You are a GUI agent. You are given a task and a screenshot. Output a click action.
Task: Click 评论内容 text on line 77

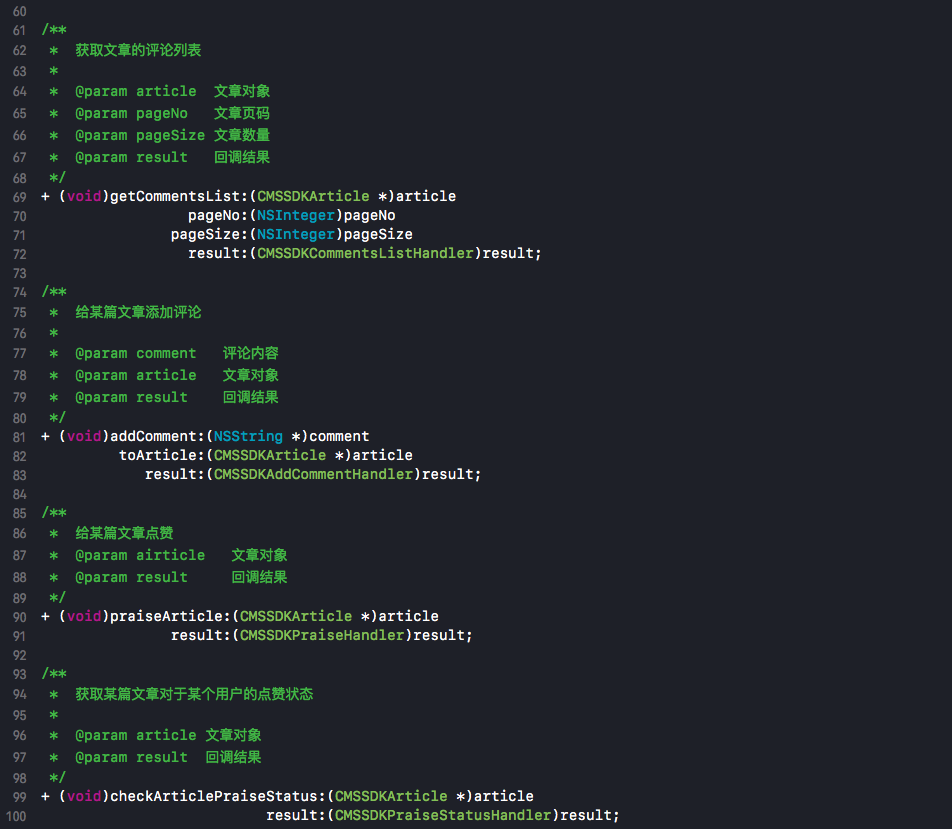(x=250, y=353)
